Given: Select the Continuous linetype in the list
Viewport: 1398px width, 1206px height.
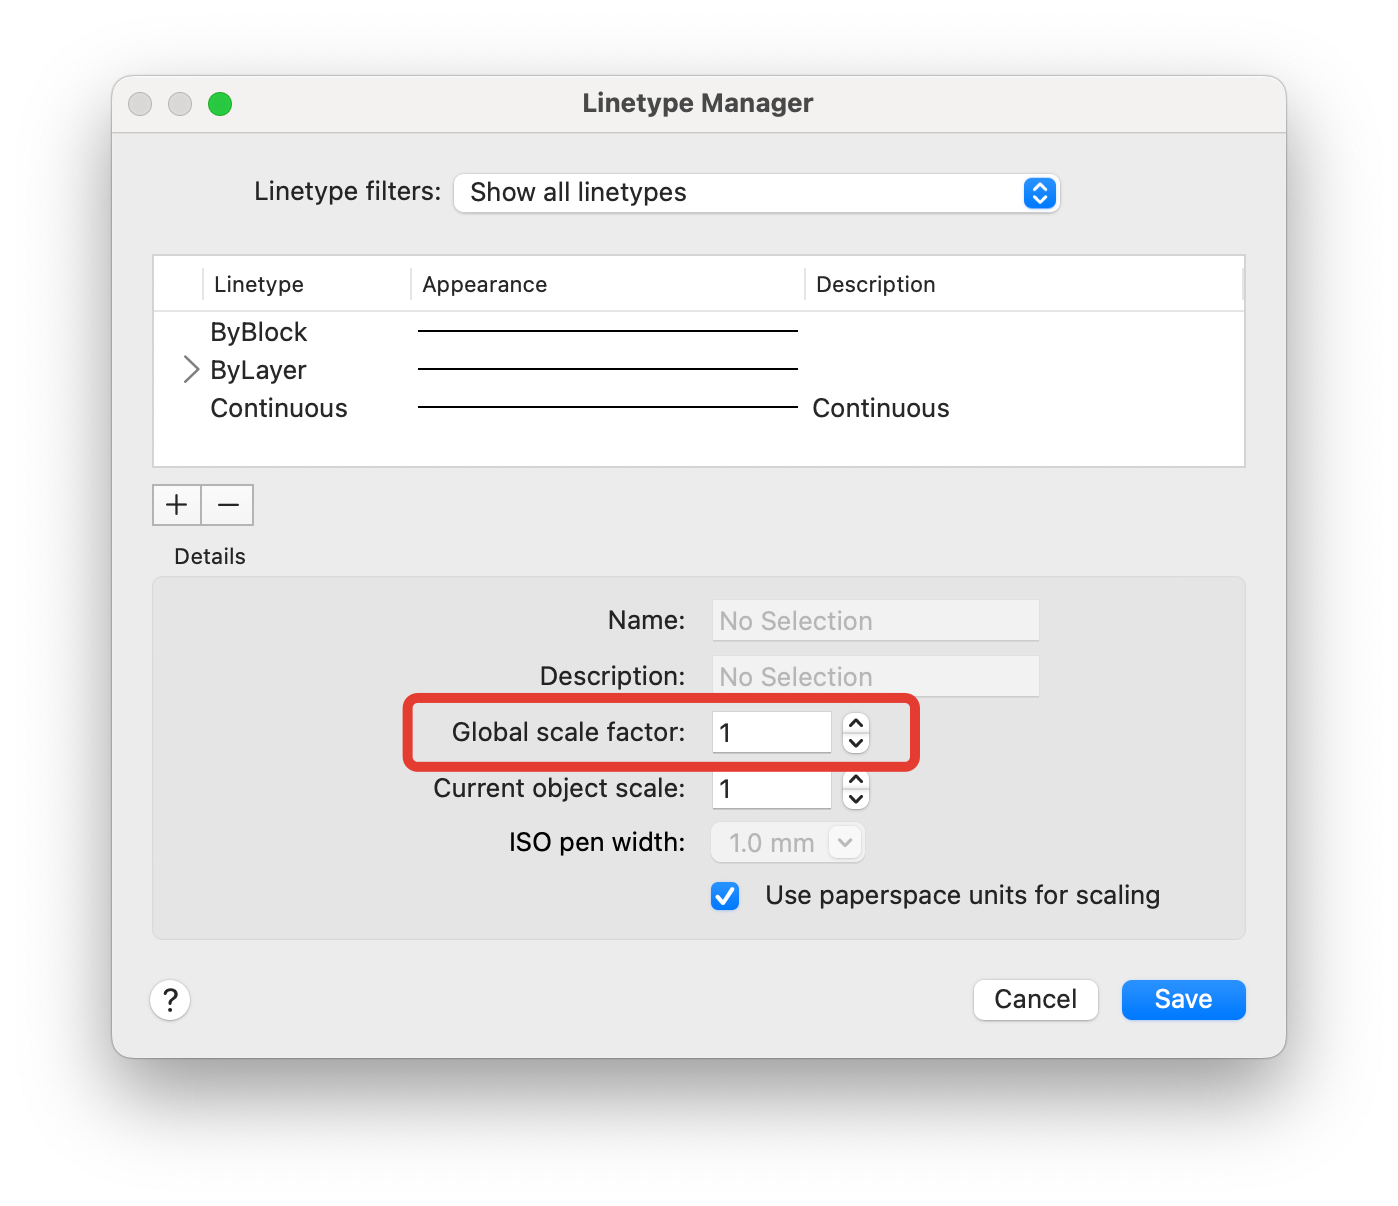Looking at the screenshot, I should [278, 408].
